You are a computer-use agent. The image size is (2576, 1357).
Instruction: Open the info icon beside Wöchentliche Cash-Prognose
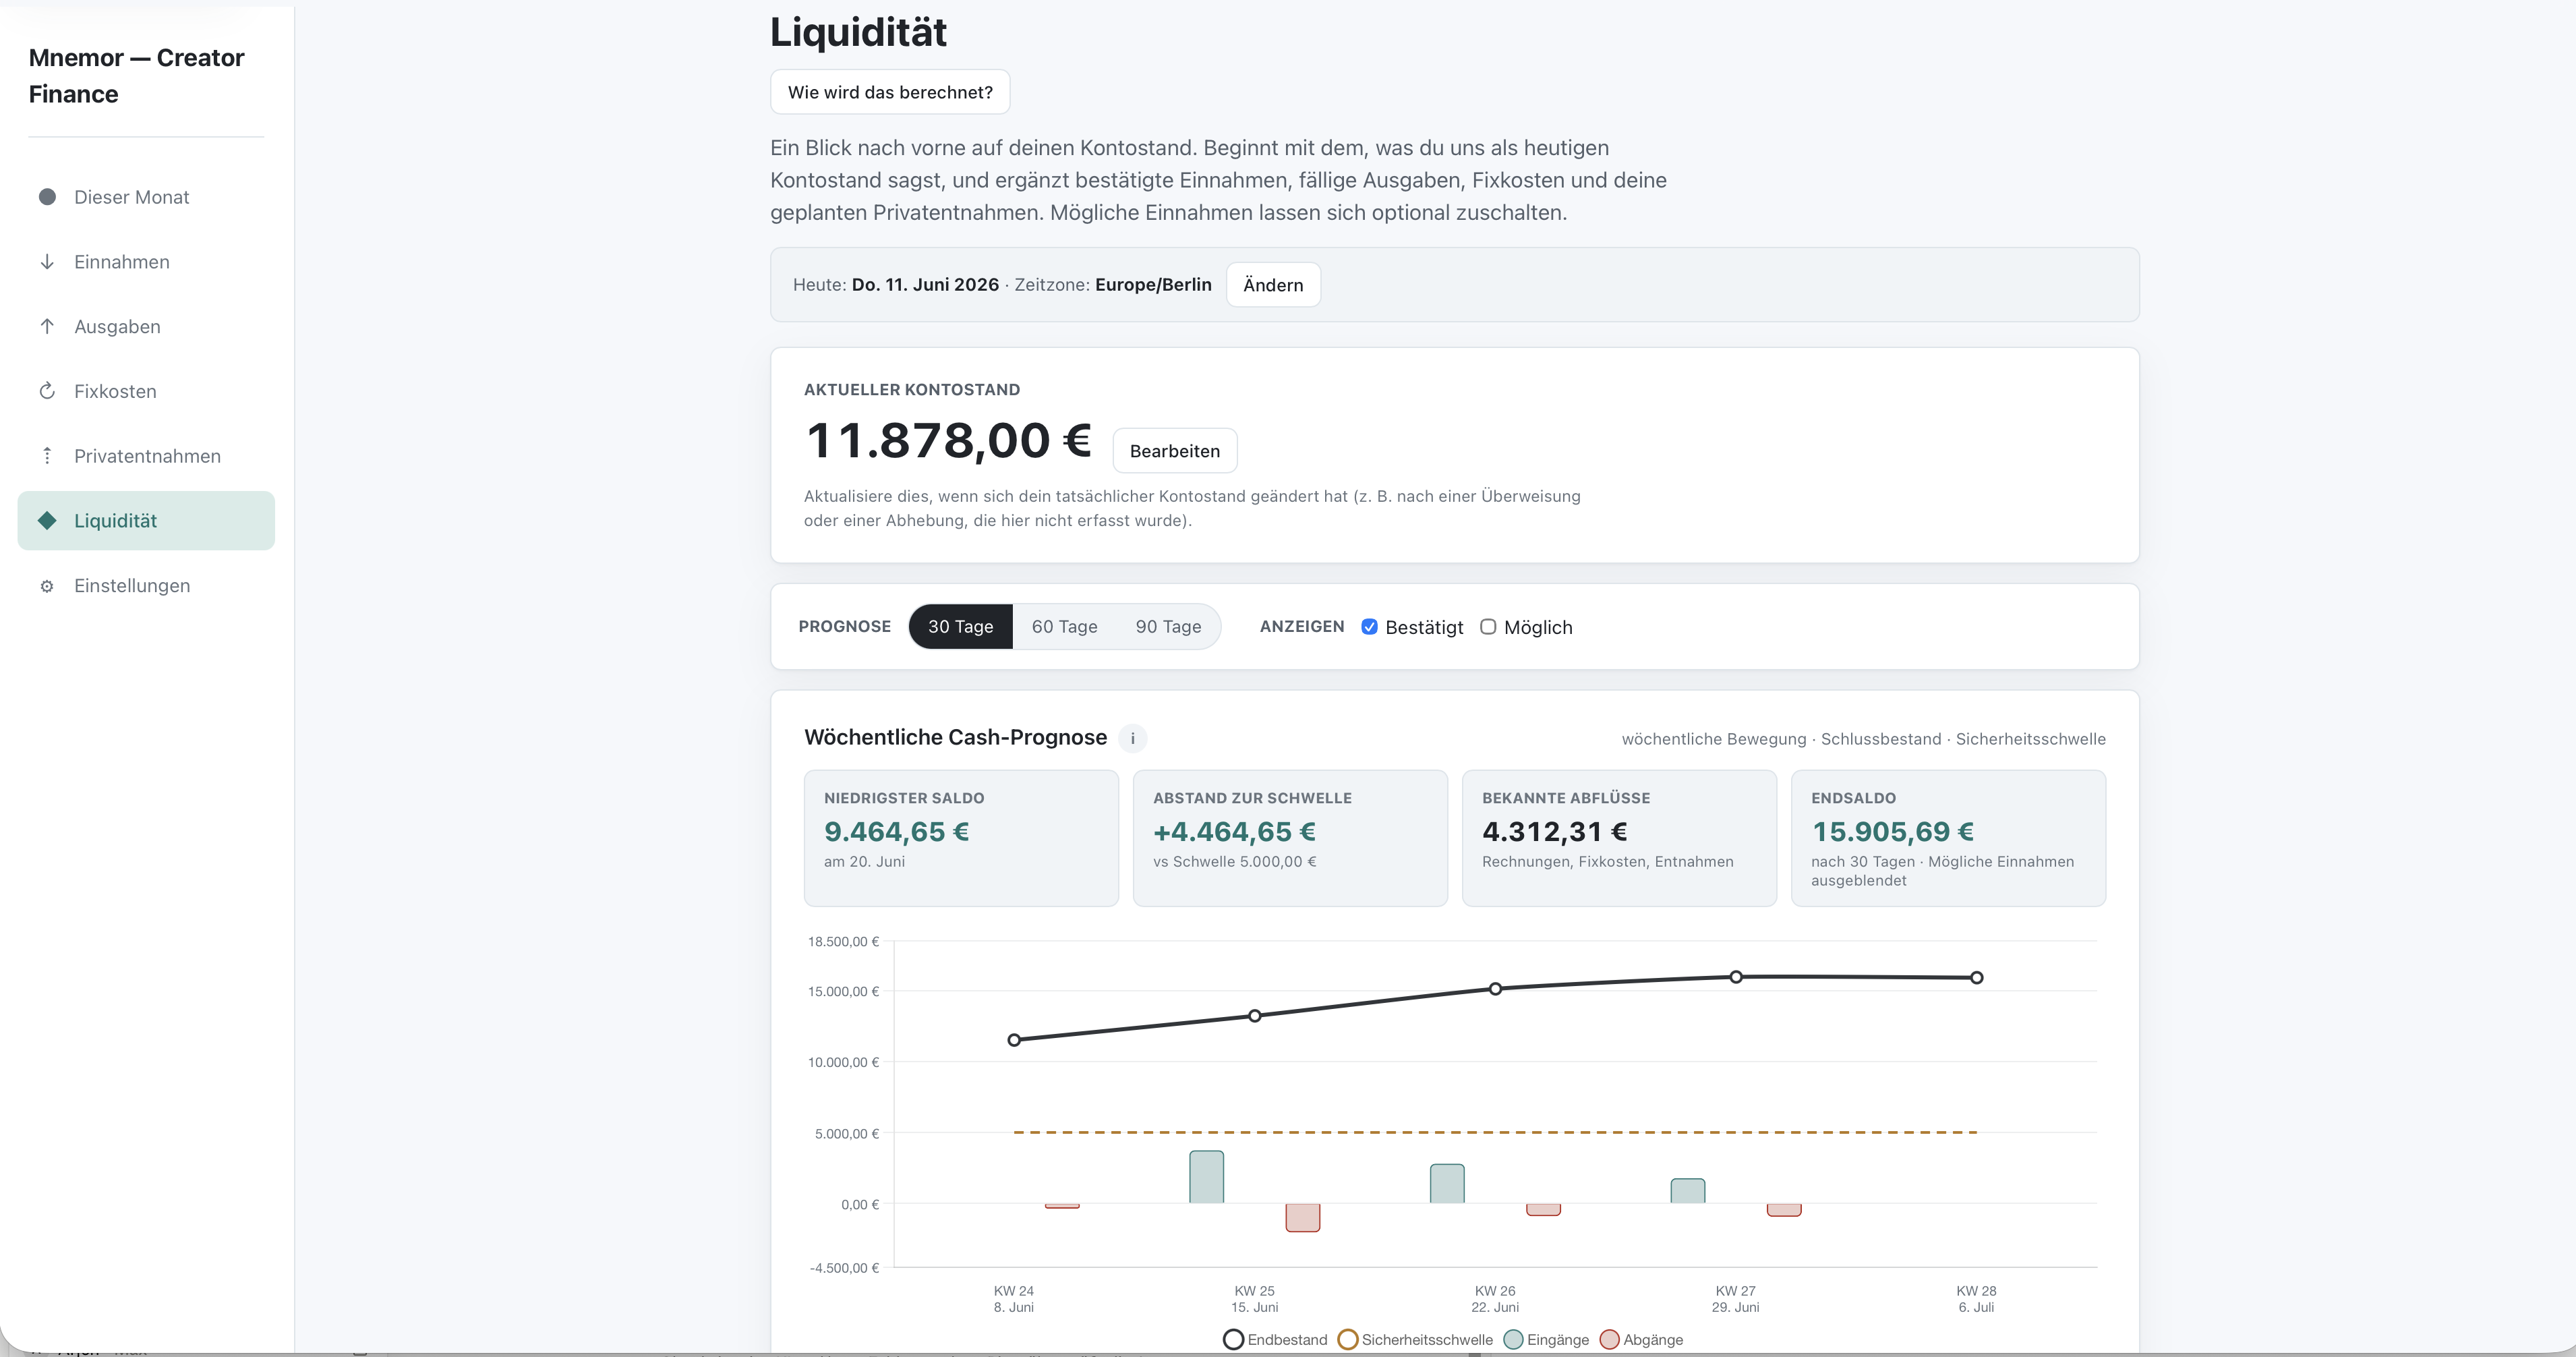(x=1132, y=738)
